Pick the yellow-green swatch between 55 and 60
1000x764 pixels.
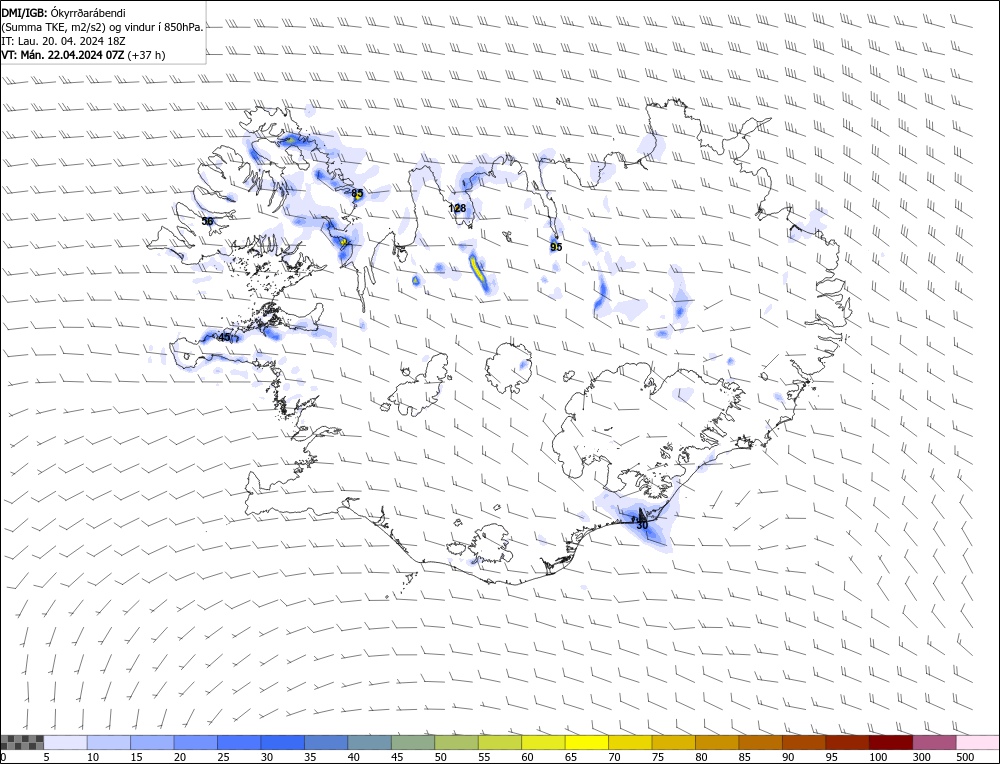pyautogui.click(x=500, y=742)
